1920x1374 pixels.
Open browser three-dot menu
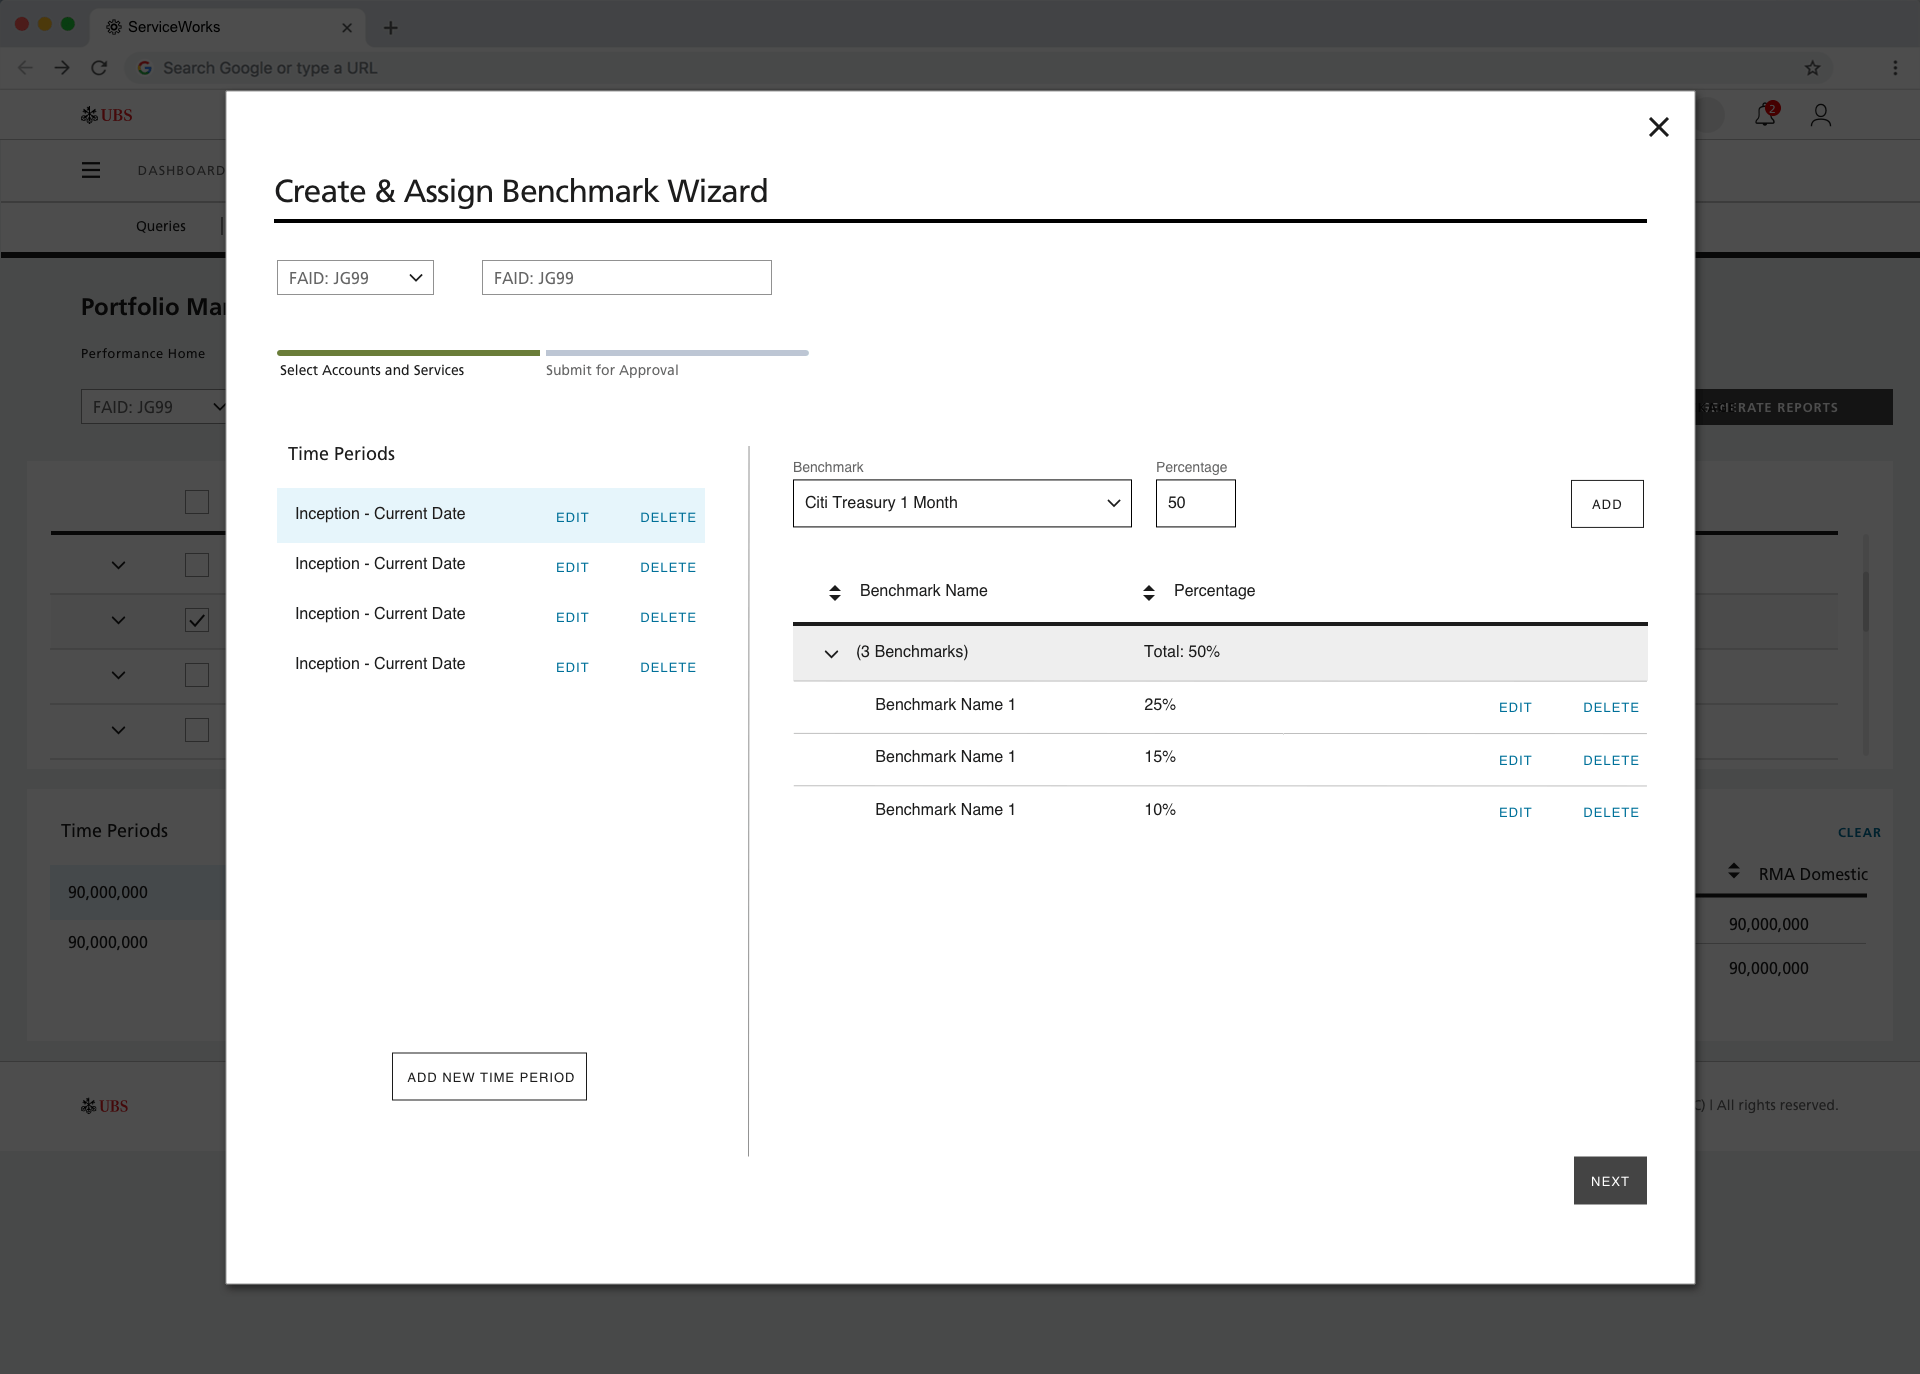click(1894, 68)
